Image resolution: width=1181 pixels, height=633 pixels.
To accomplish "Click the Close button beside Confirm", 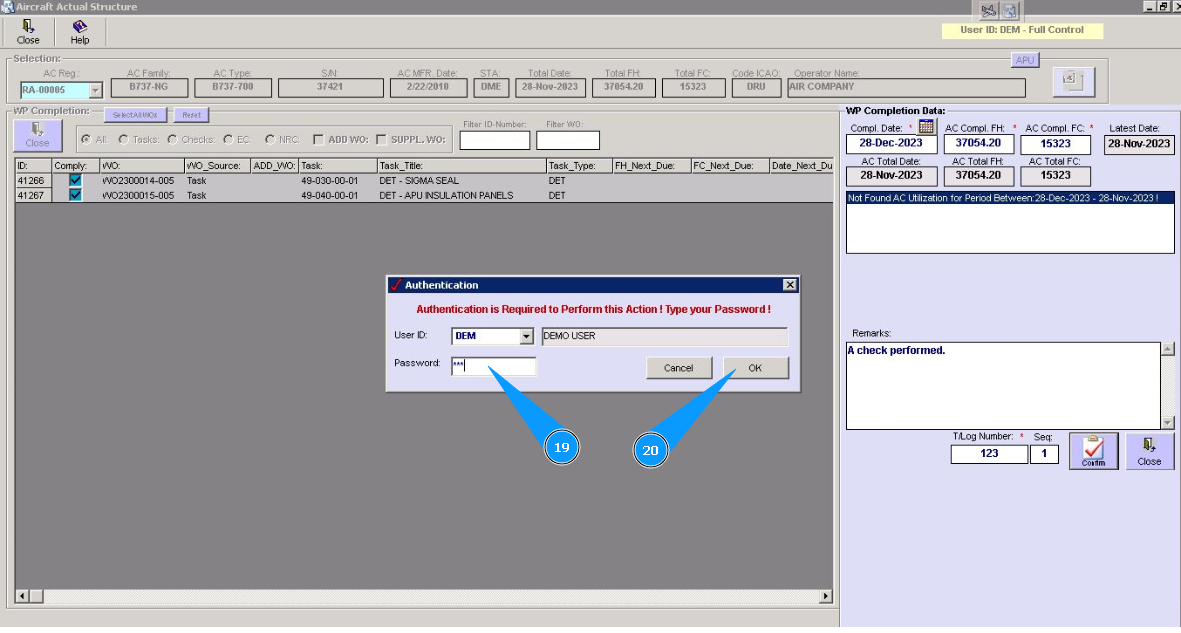I will click(1149, 451).
